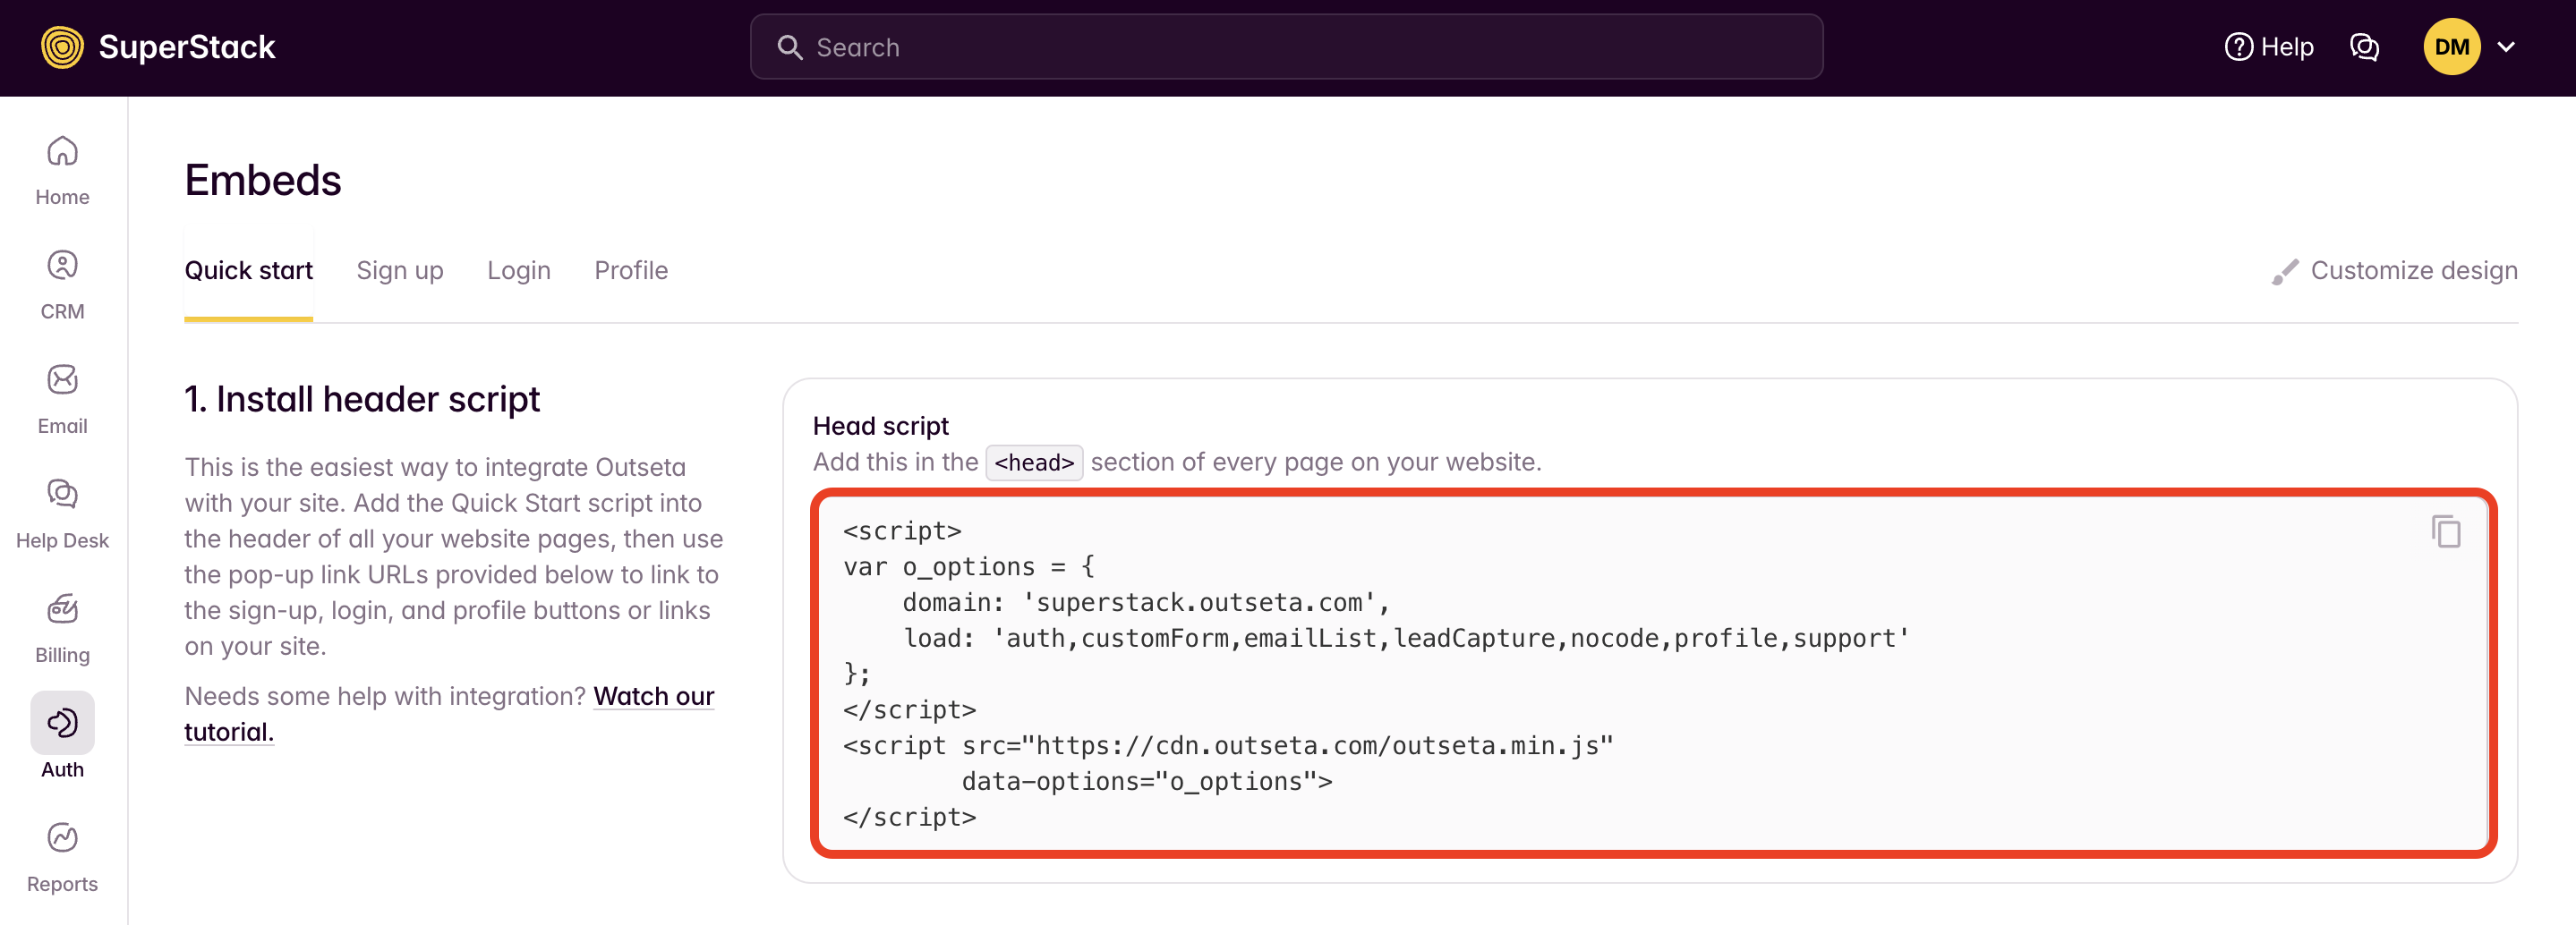The image size is (2576, 925).
Task: Click the 'Head script' label
Action: [x=880, y=426]
